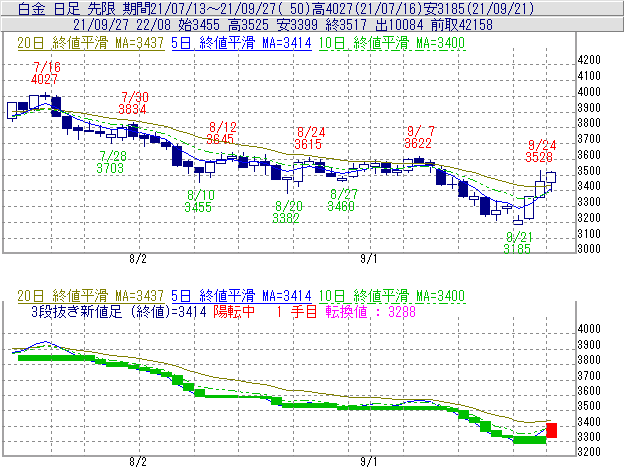Click the 始3455 opening value in header

point(199,25)
